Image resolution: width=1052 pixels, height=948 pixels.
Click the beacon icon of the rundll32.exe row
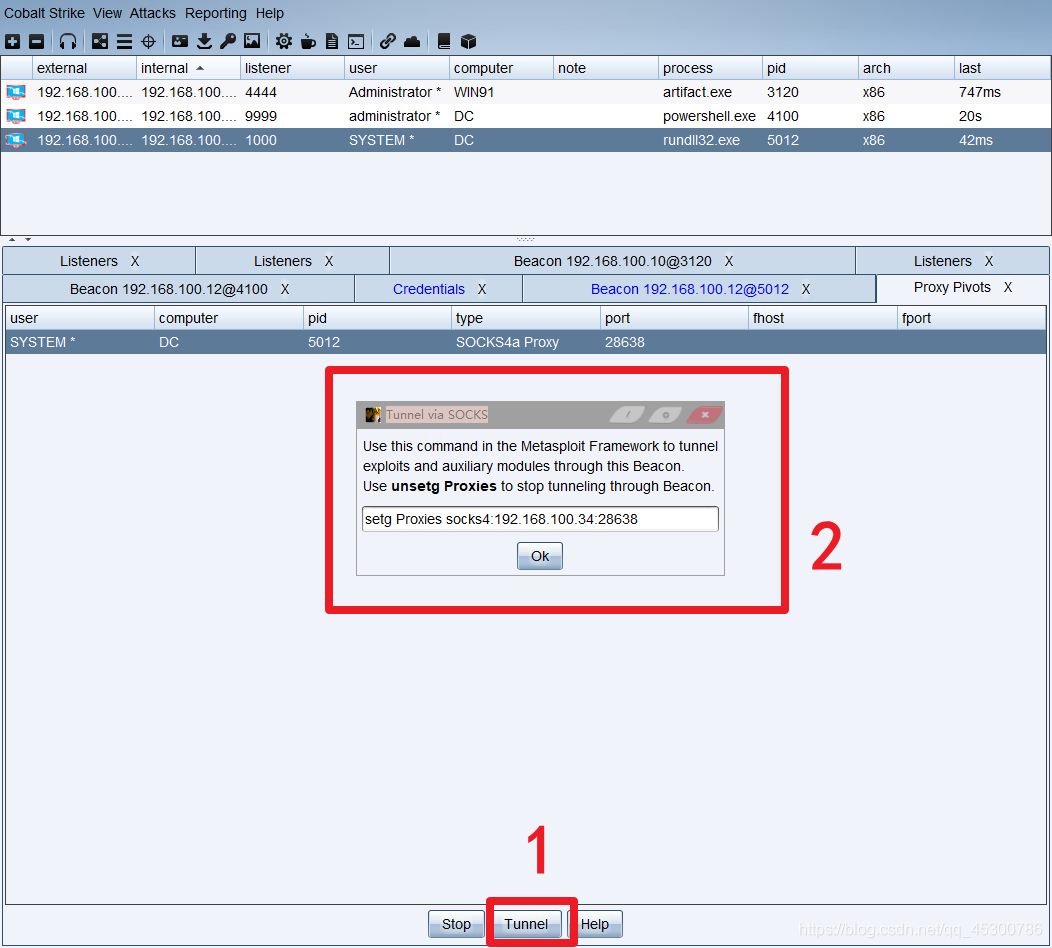click(16, 140)
